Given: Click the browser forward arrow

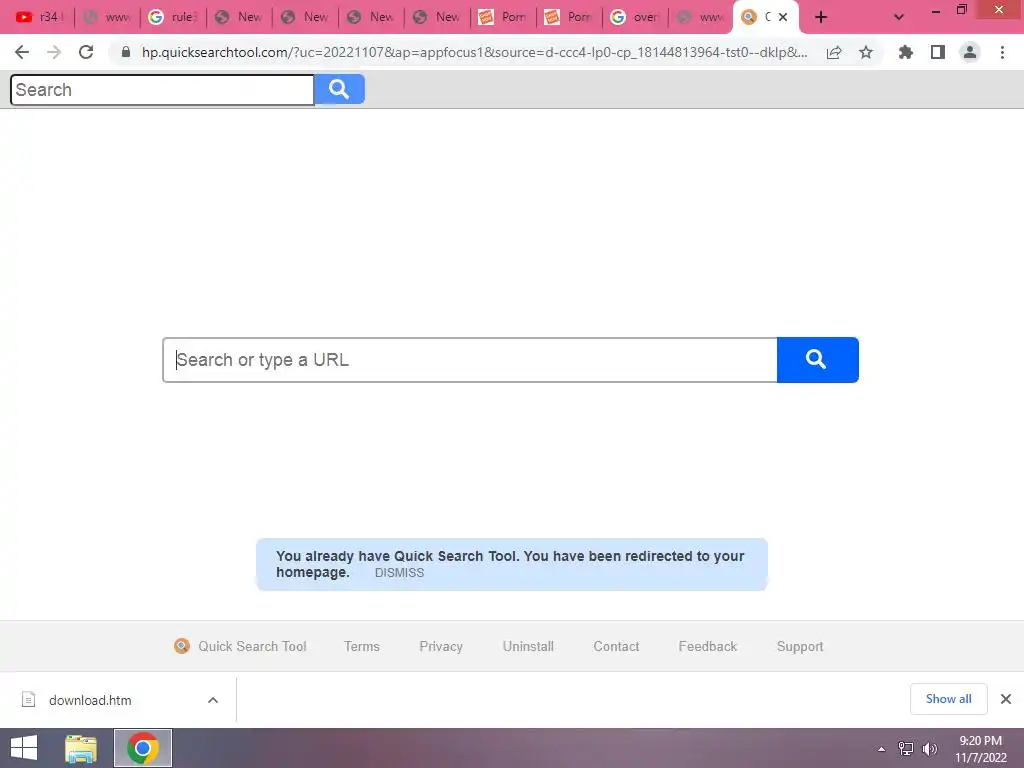Looking at the screenshot, I should [x=54, y=52].
